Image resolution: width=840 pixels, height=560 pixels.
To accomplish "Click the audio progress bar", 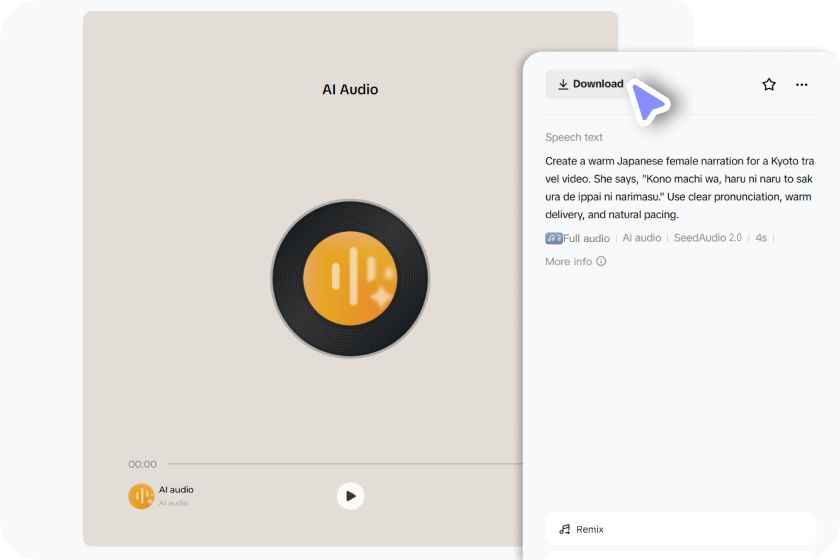I will pyautogui.click(x=345, y=464).
